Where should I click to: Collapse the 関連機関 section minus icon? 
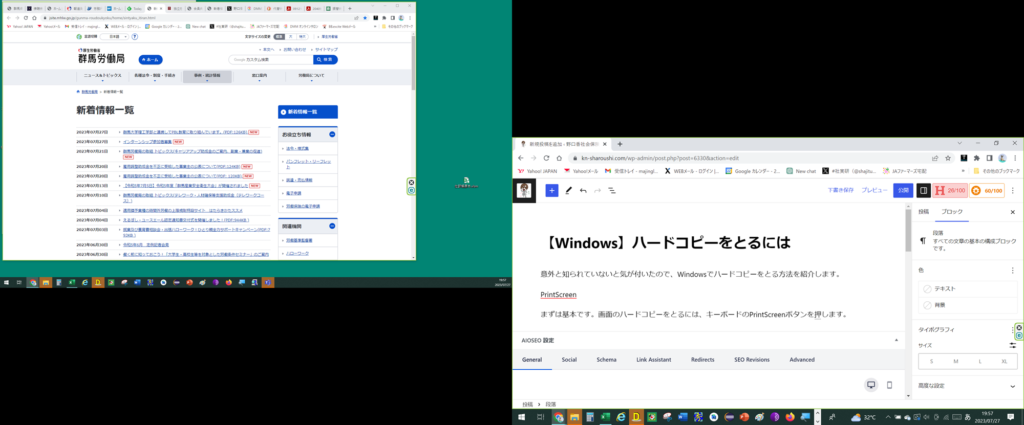click(332, 226)
